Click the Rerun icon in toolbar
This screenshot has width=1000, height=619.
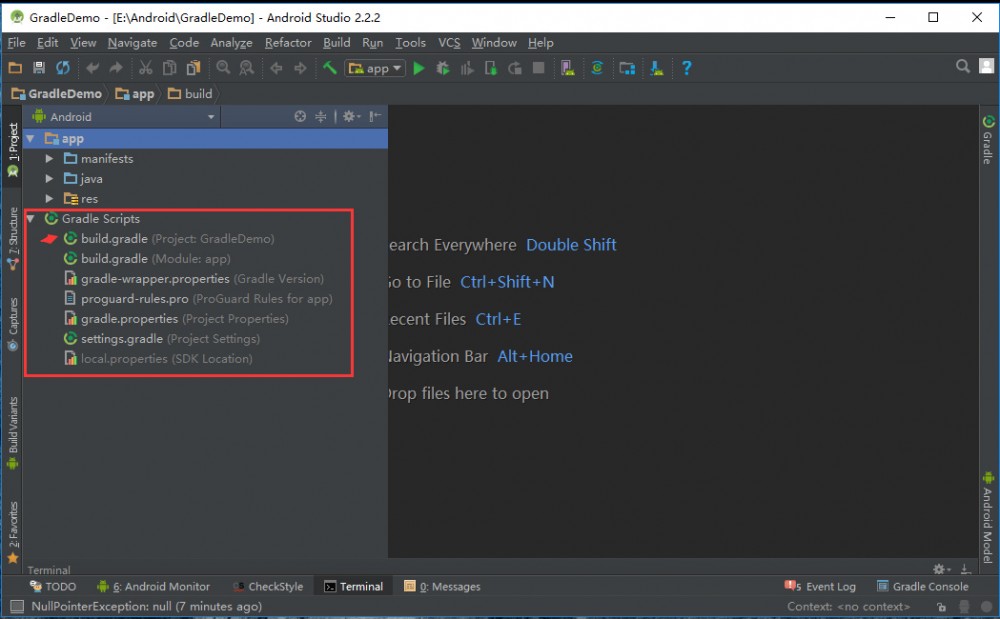pyautogui.click(x=515, y=68)
